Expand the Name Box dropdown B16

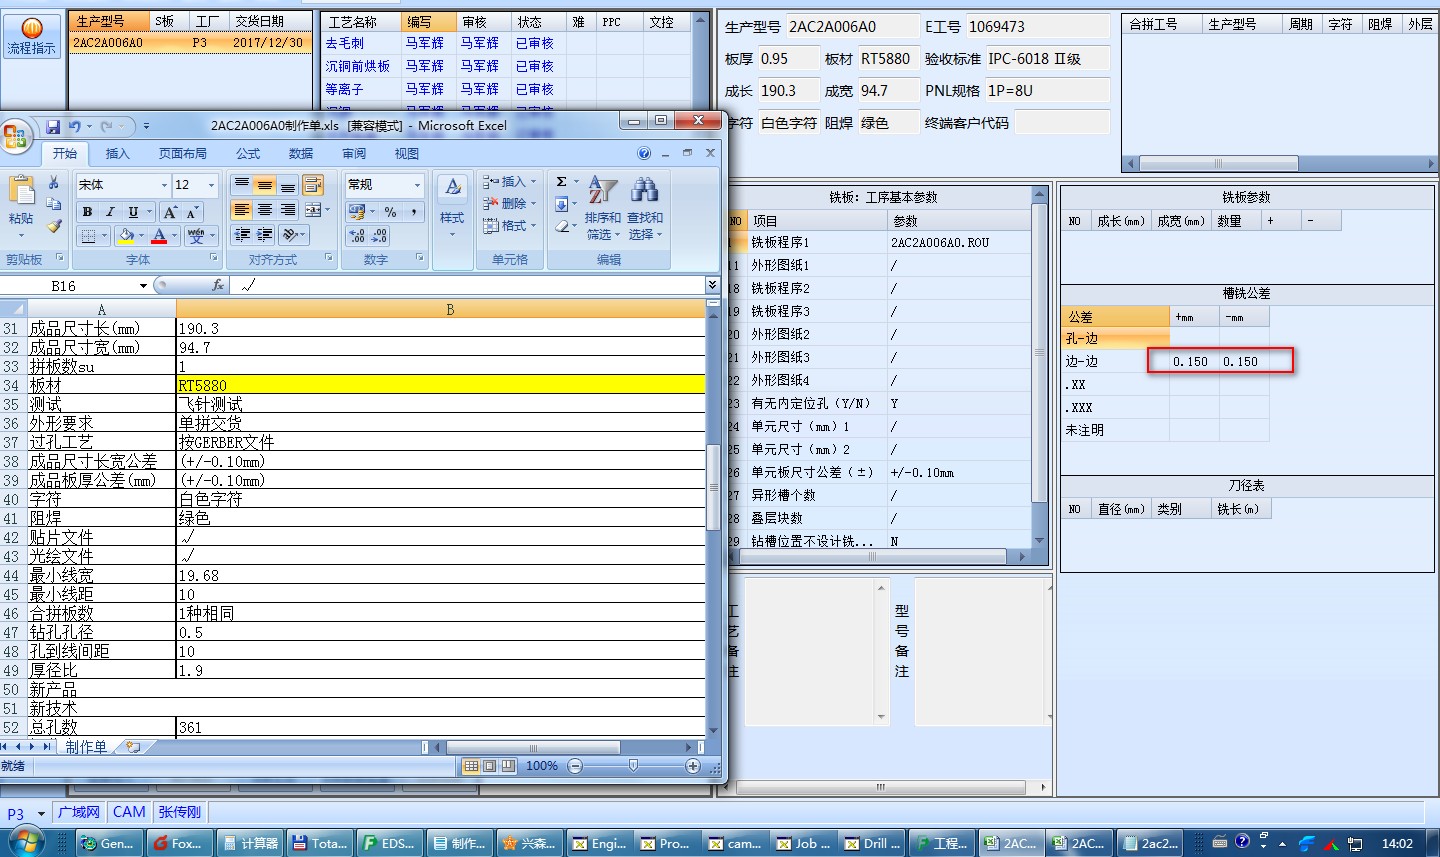pyautogui.click(x=143, y=286)
